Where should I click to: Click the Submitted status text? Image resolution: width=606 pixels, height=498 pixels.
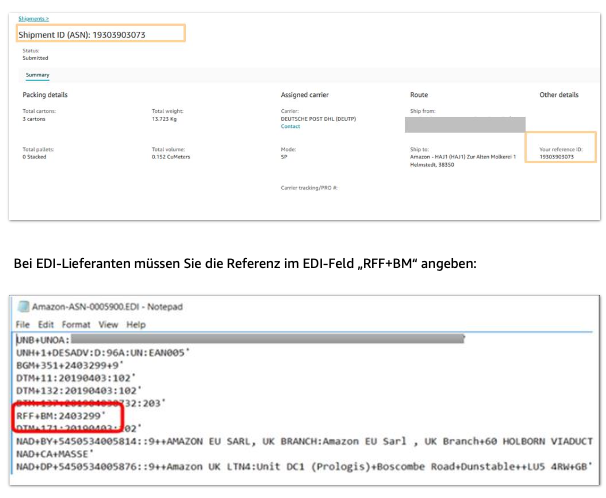[x=35, y=58]
